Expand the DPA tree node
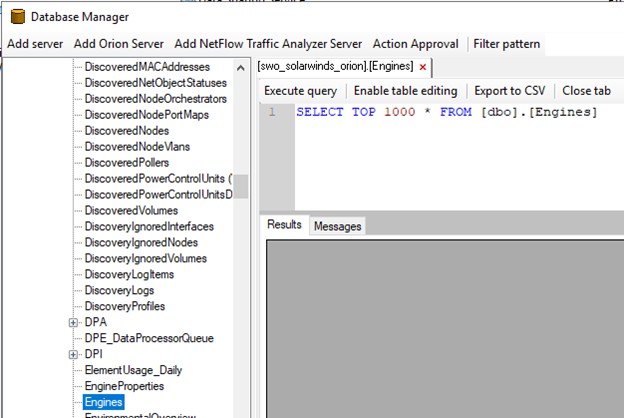The width and height of the screenshot is (624, 418). [x=73, y=322]
